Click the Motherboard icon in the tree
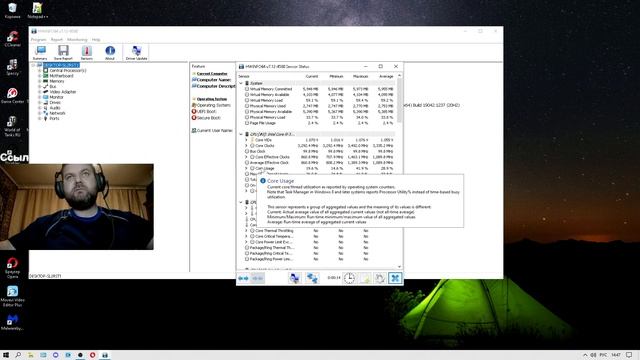The width and height of the screenshot is (640, 360). coord(46,76)
